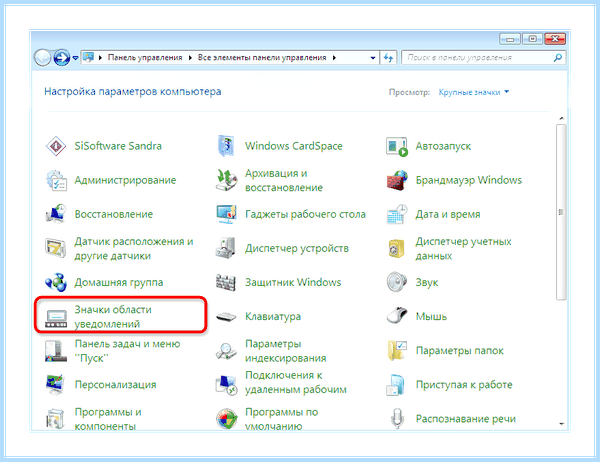Click the Forward navigation button
This screenshot has width=600, height=462.
pyautogui.click(x=62, y=58)
